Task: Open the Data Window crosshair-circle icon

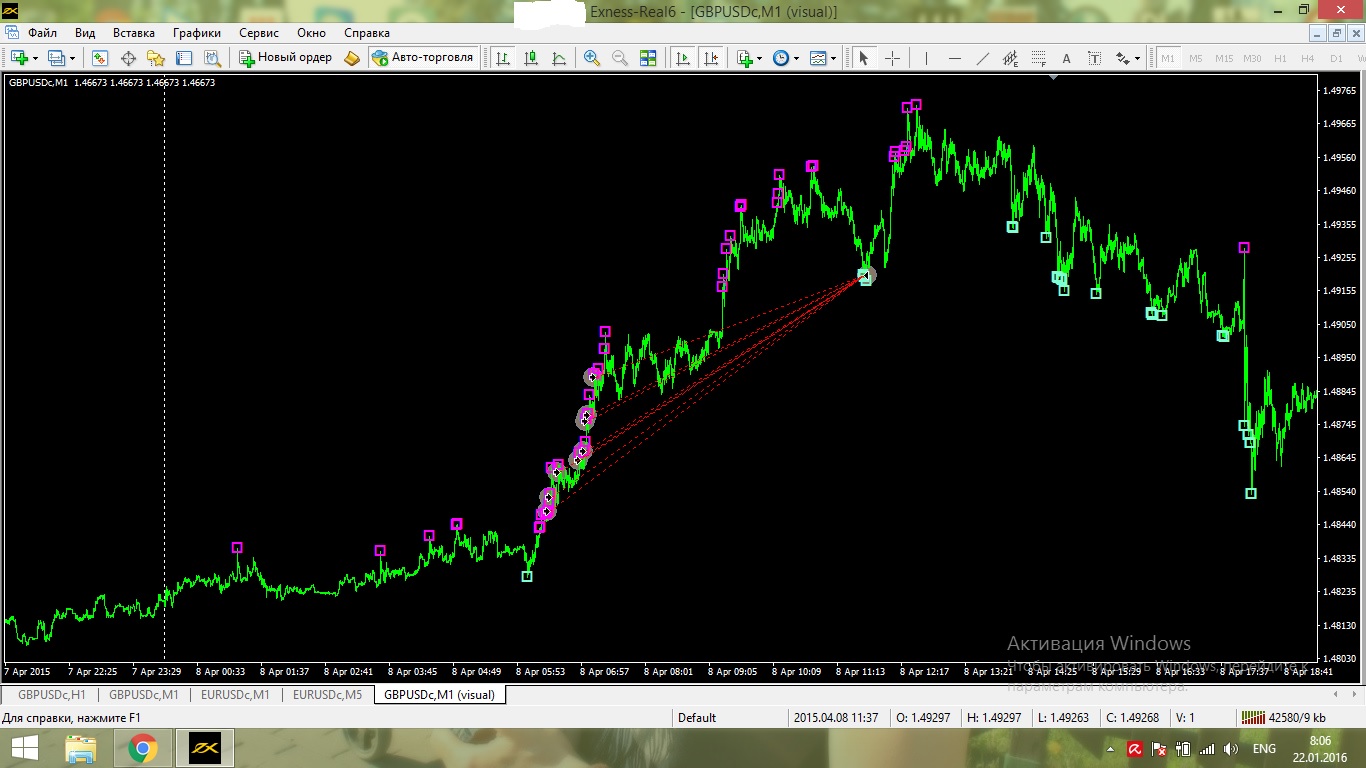Action: click(x=128, y=58)
